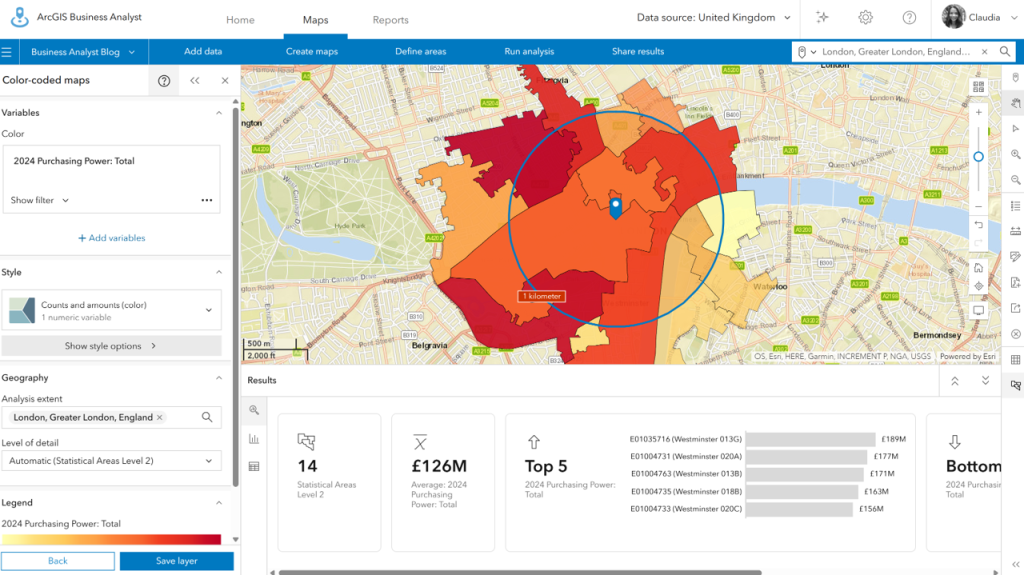Open the settings gear icon

pyautogui.click(x=865, y=18)
